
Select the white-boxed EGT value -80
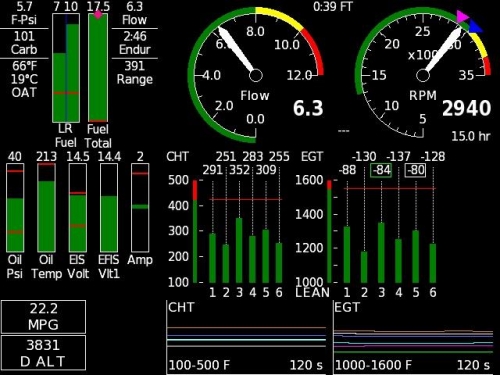[x=415, y=170]
